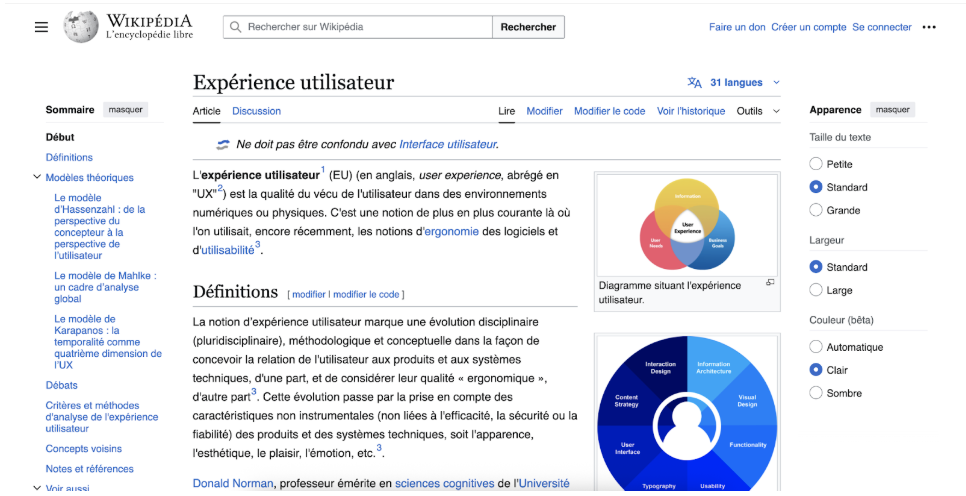The image size is (966, 496).
Task: Go to Critères et méthodes d'analyse entry
Action: [102, 417]
